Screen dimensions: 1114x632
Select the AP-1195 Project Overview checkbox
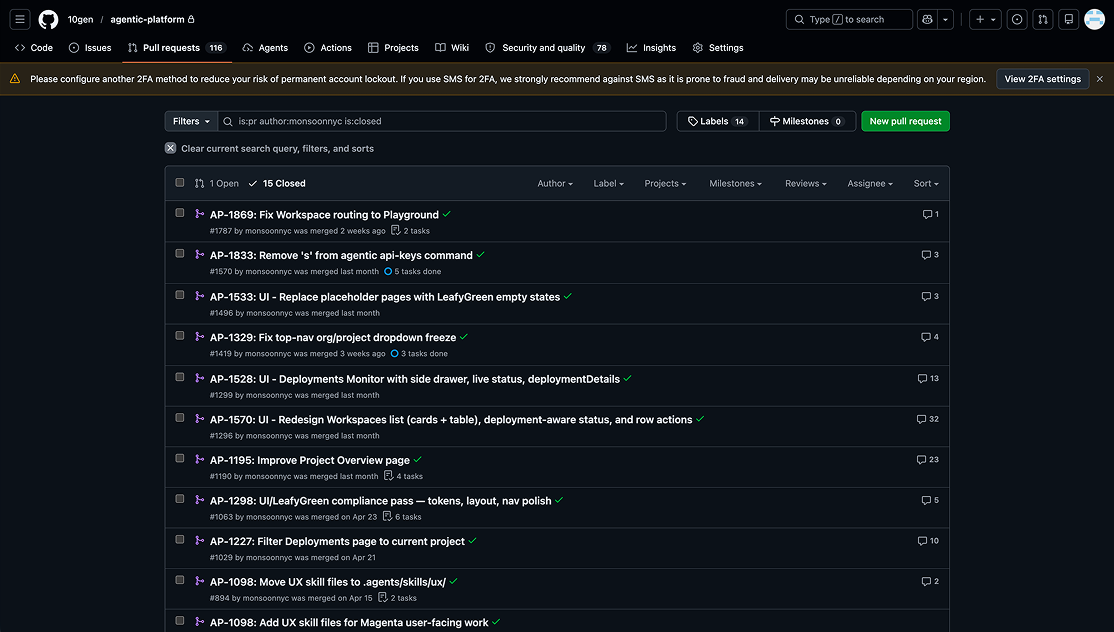[x=180, y=458]
